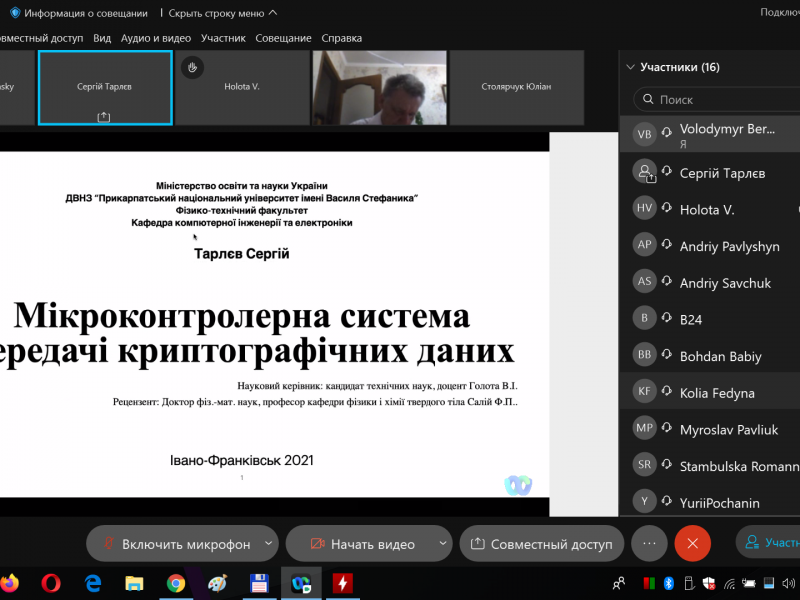Collapse the Участники (16) list
Image resolution: width=800 pixels, height=600 pixels.
point(630,68)
